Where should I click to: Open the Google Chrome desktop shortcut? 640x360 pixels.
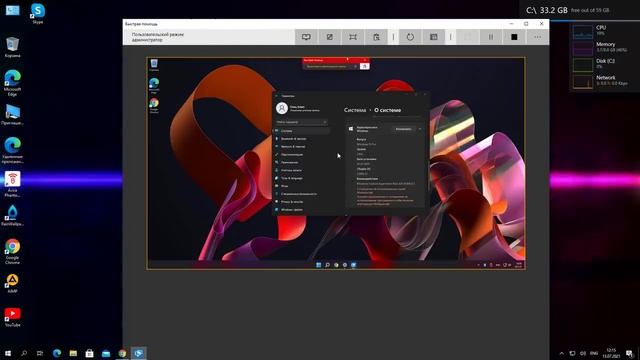12,251
